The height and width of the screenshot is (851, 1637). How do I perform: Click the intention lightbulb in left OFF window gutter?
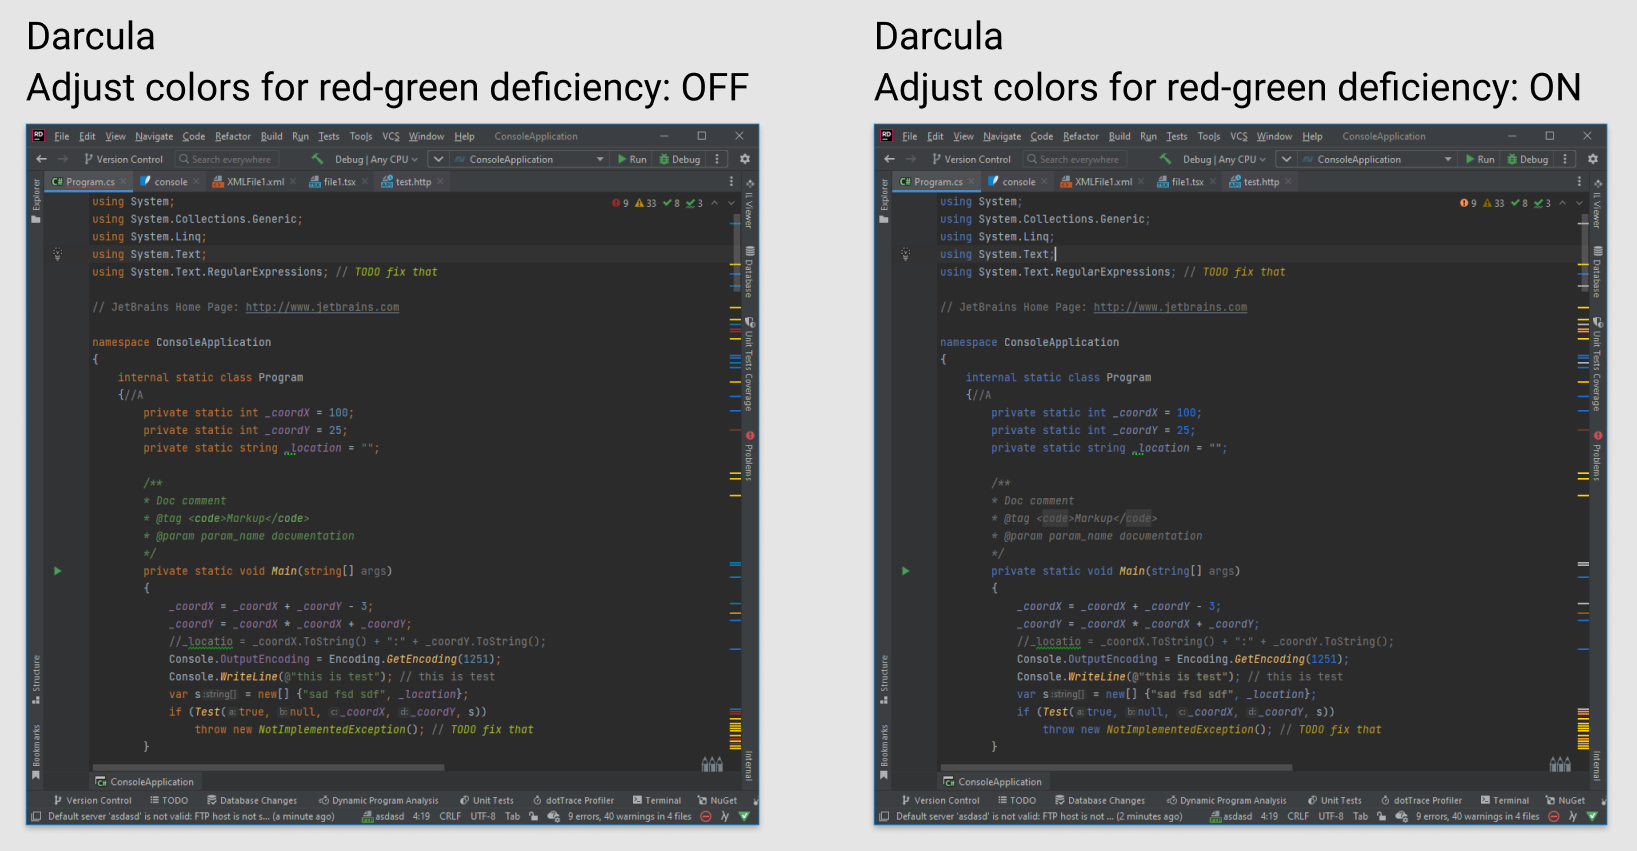(x=57, y=254)
